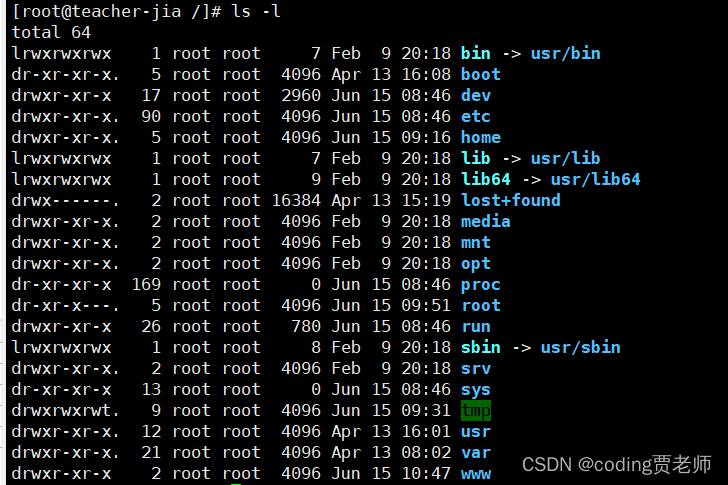Click the size value '780' for run

point(306,326)
